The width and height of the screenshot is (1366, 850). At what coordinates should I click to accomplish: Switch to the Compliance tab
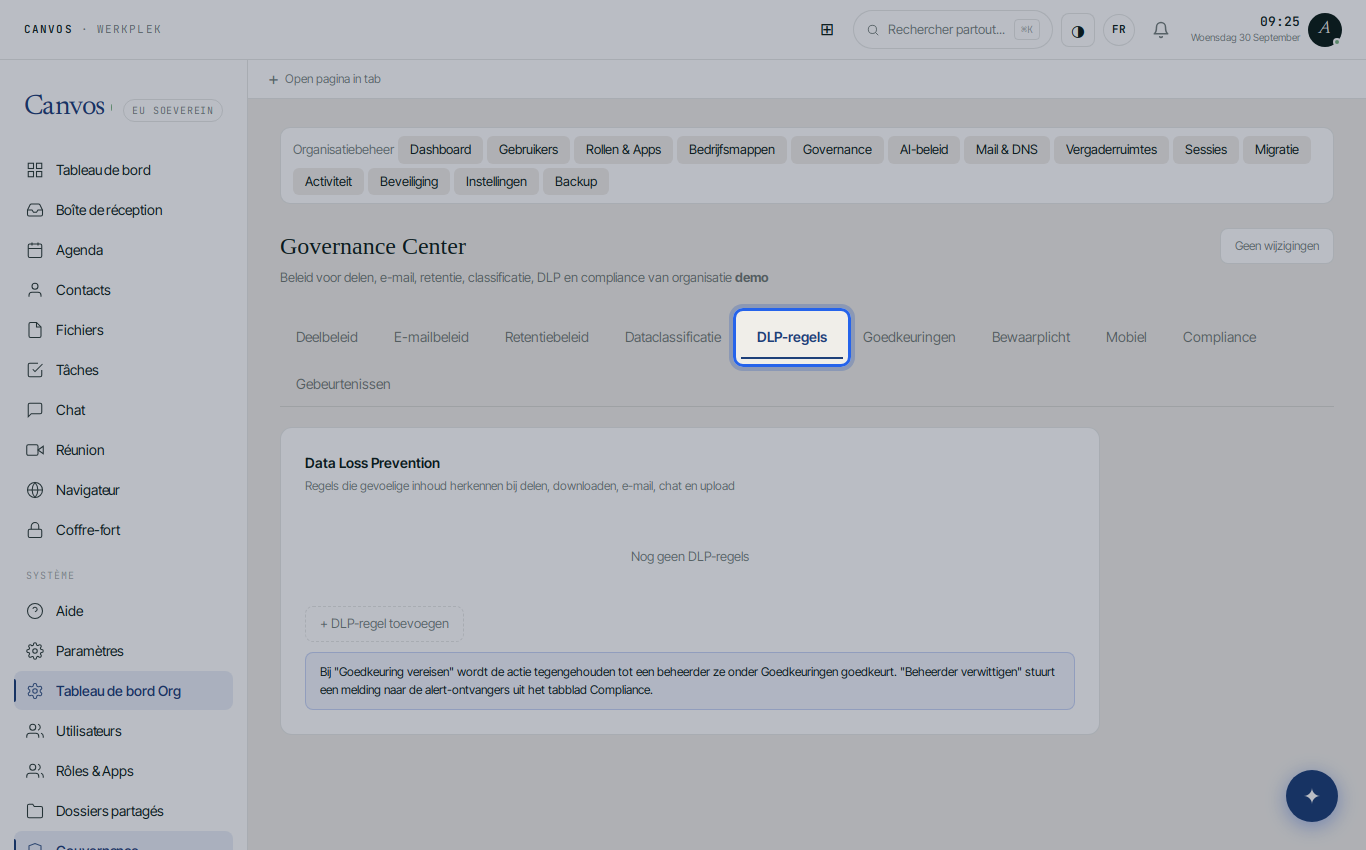click(1219, 337)
